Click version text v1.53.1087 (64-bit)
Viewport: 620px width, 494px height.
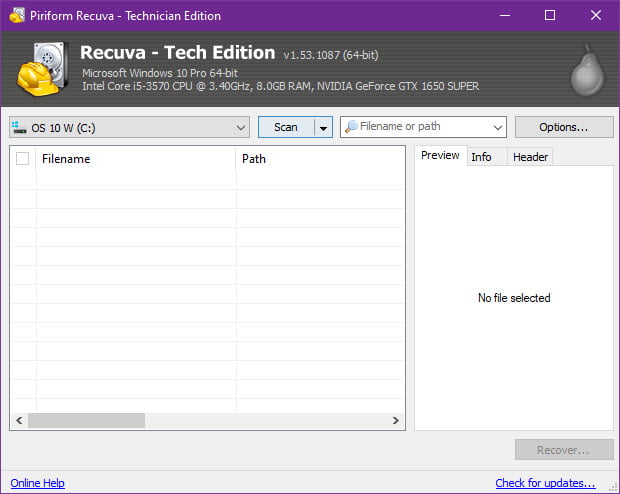coord(331,55)
